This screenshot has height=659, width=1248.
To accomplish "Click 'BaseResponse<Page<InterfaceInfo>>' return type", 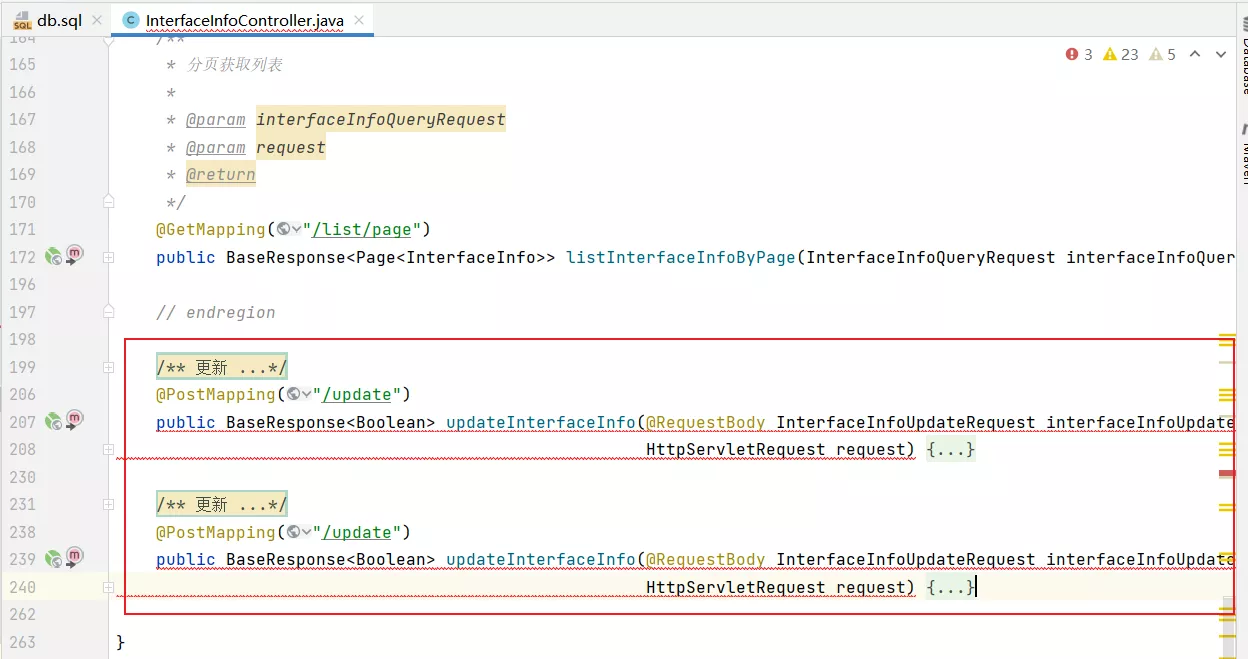I will [x=391, y=257].
